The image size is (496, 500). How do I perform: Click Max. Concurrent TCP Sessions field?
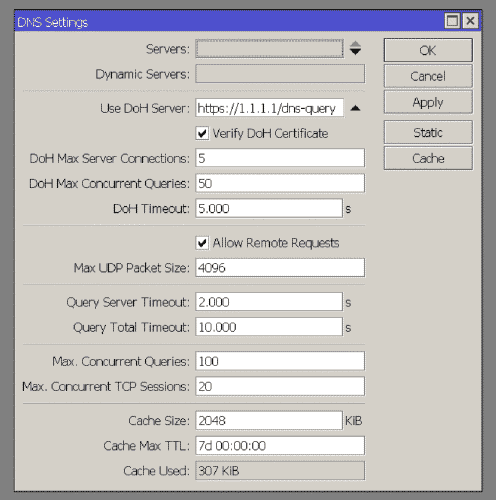coord(280,386)
